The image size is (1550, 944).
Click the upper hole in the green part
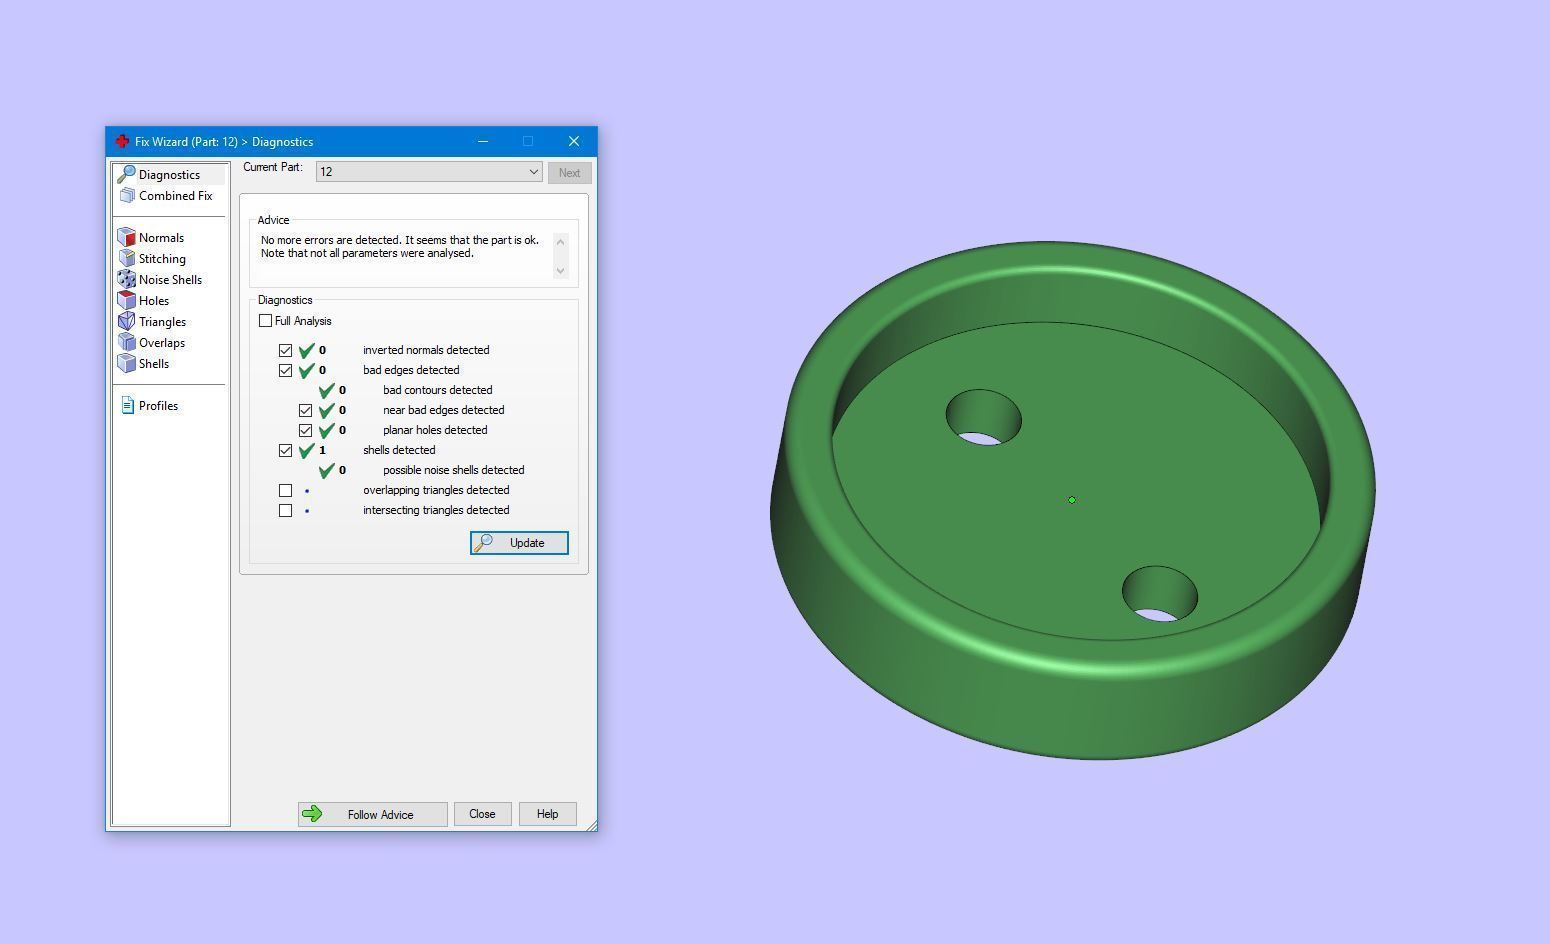[983, 418]
